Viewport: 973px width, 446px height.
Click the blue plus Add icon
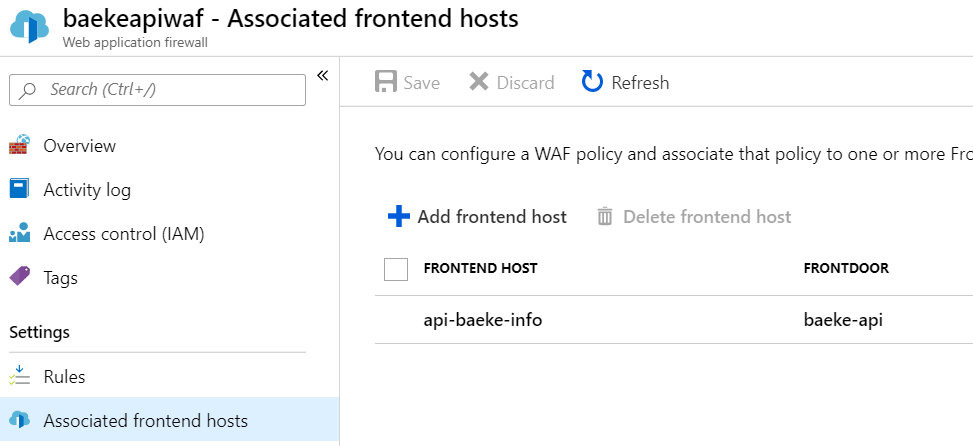coord(398,216)
